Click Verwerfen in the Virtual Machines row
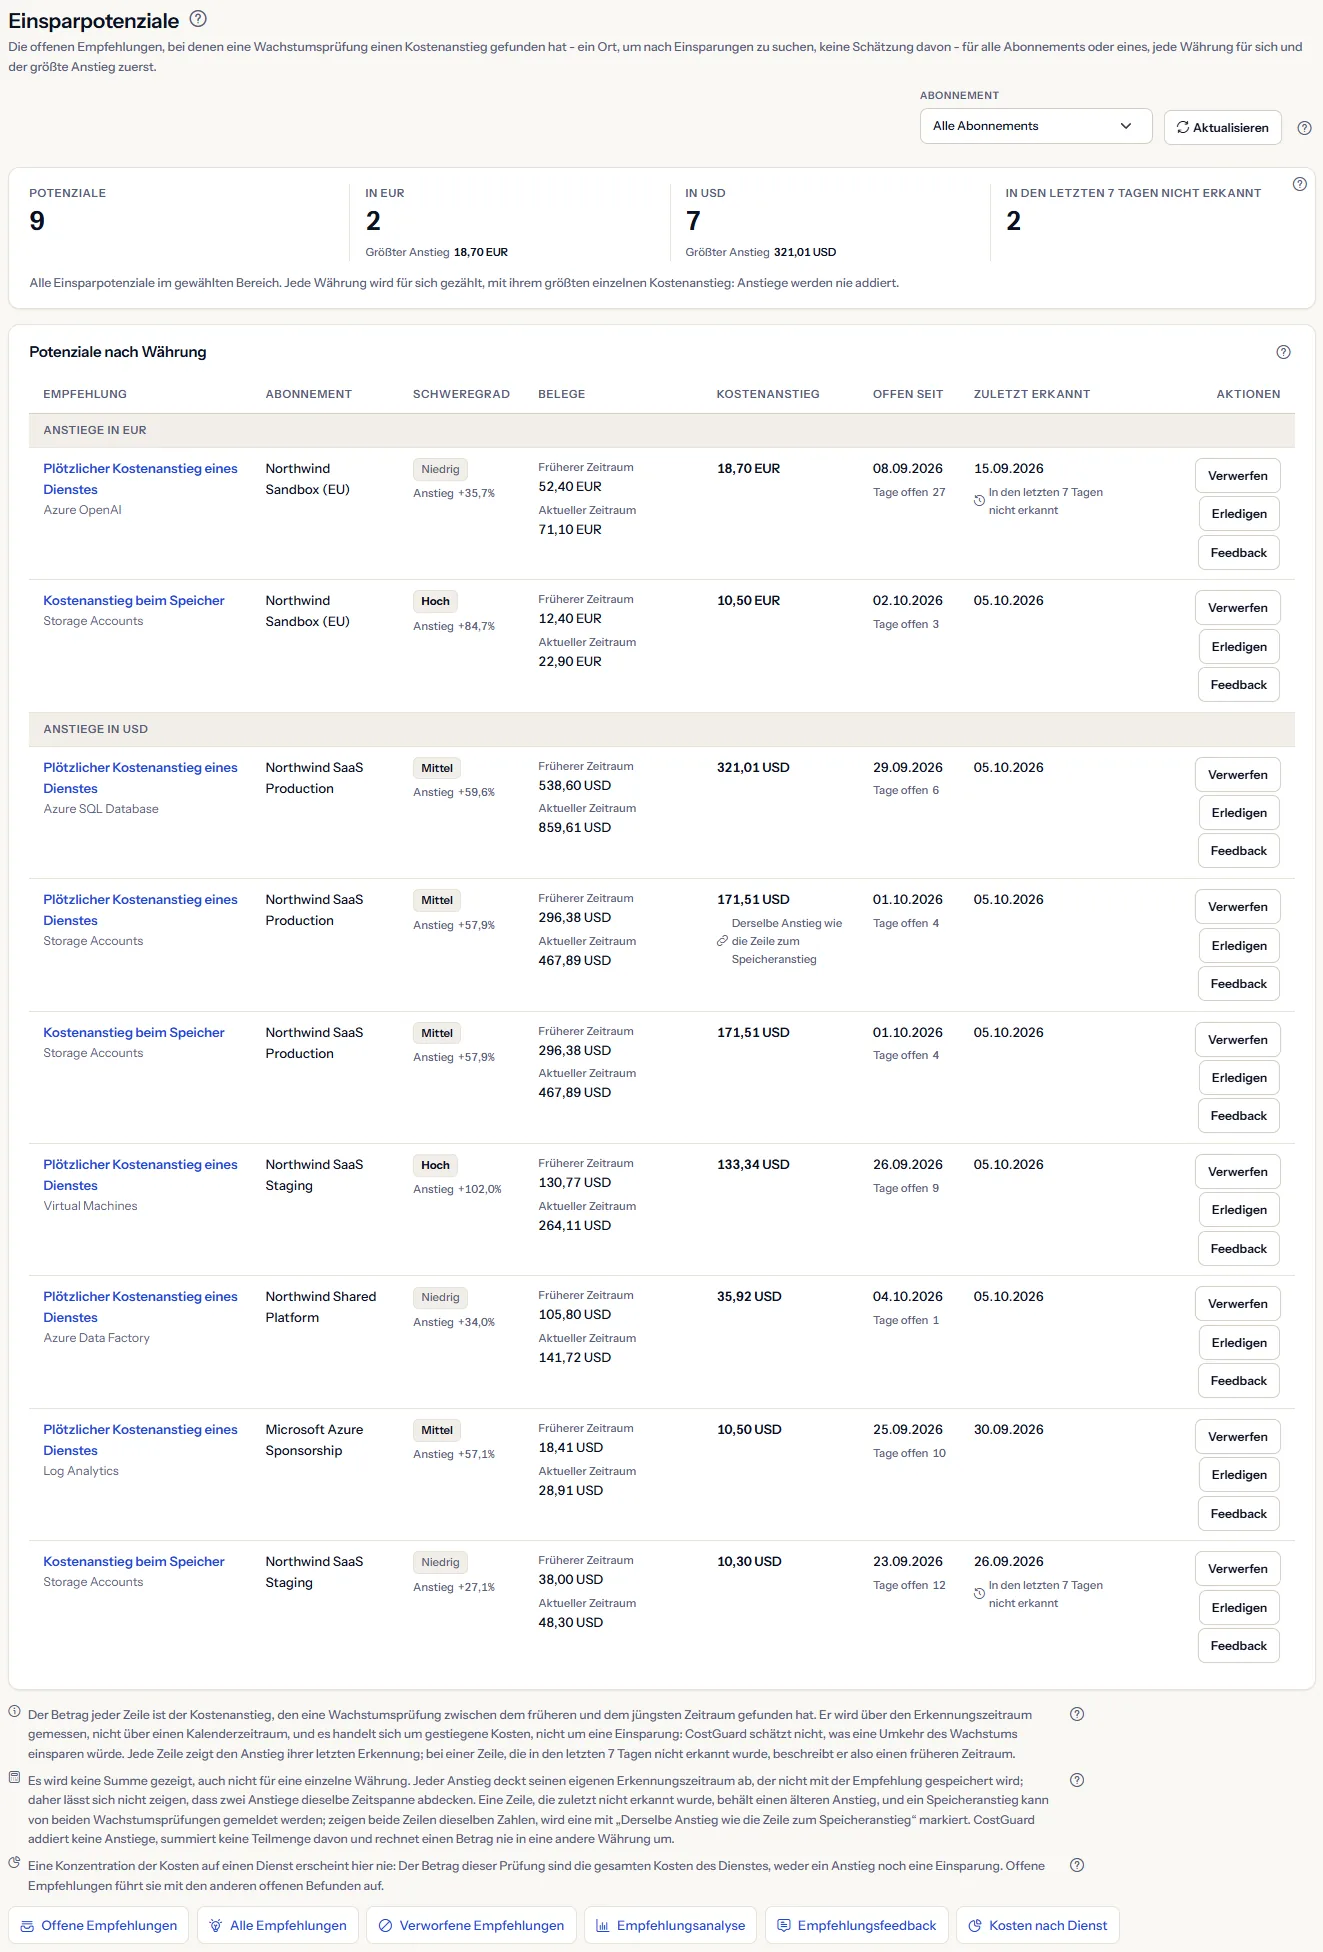1323x1952 pixels. (x=1237, y=1172)
